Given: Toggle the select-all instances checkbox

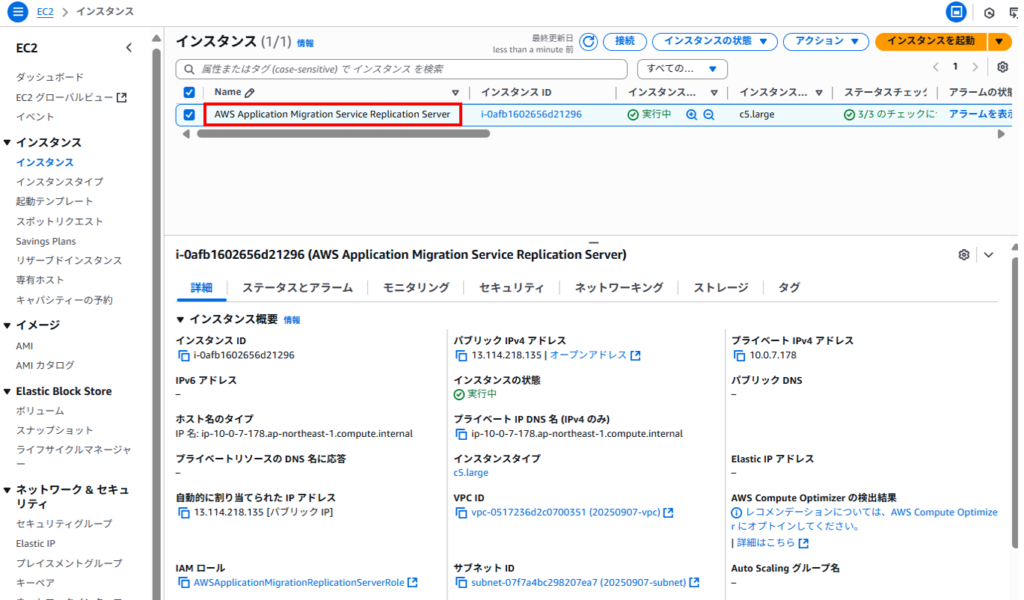Looking at the screenshot, I should click(x=189, y=92).
